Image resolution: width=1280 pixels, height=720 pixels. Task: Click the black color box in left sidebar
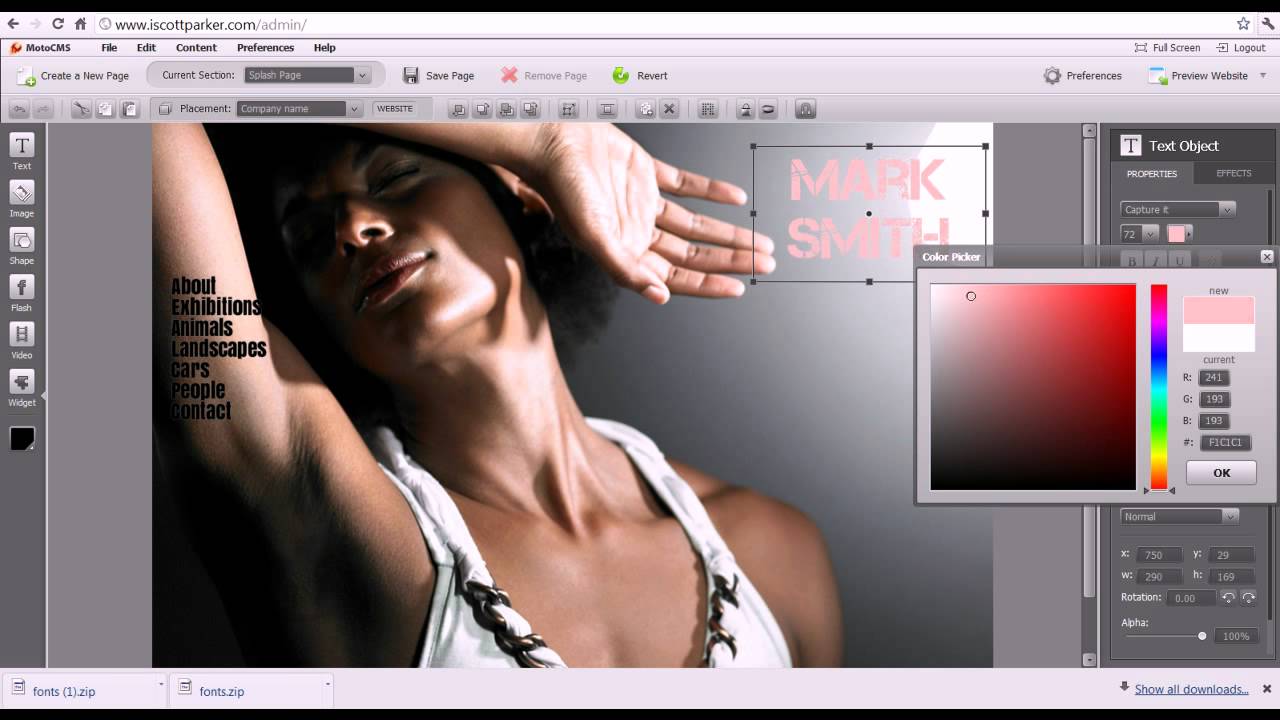22,438
